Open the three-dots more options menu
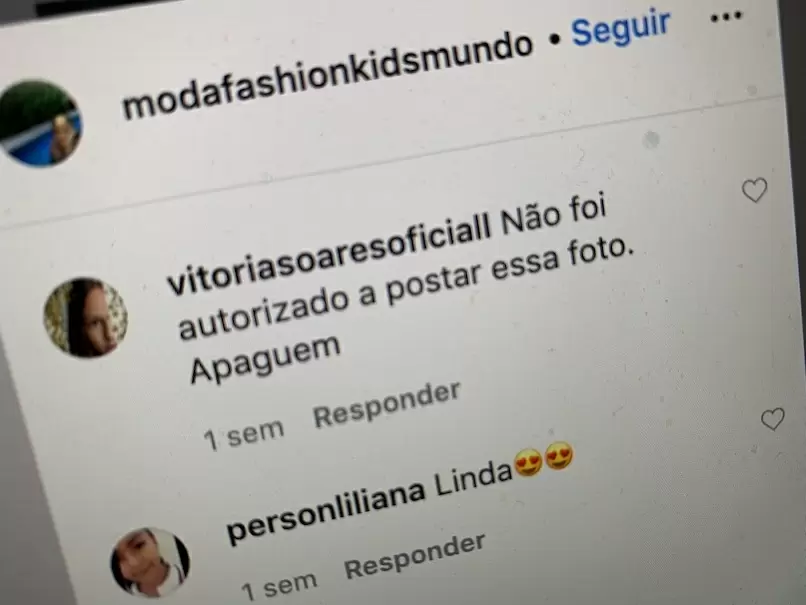806x605 pixels. (x=726, y=17)
